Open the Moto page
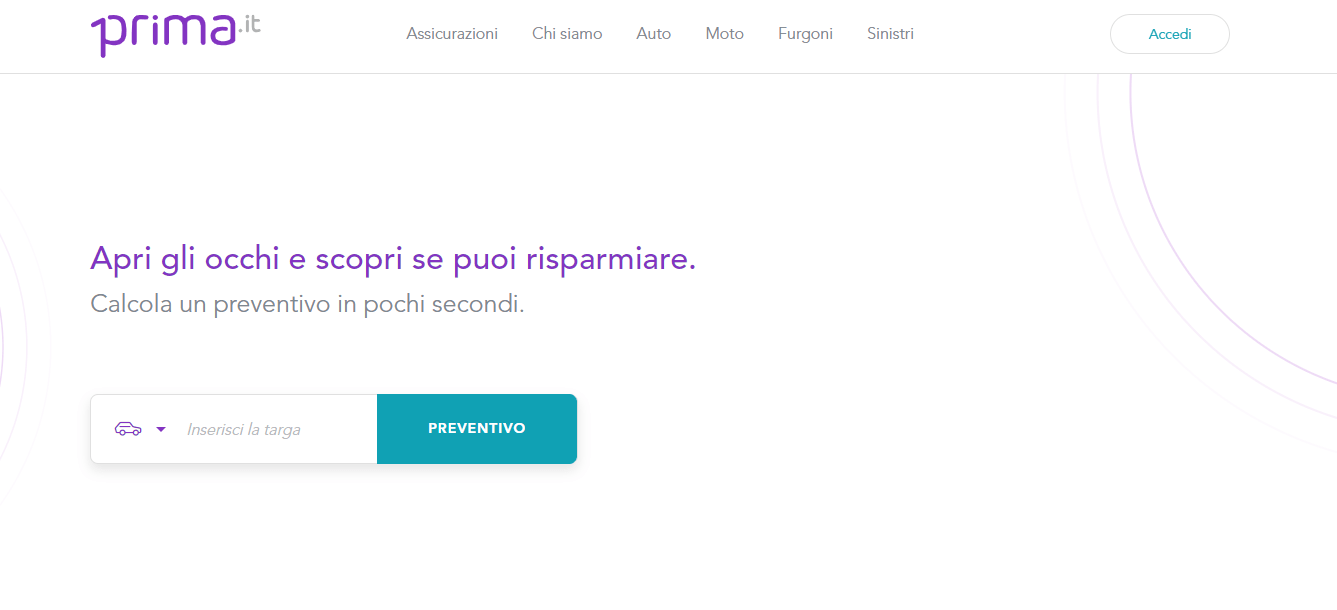This screenshot has width=1337, height=610. pyautogui.click(x=724, y=33)
